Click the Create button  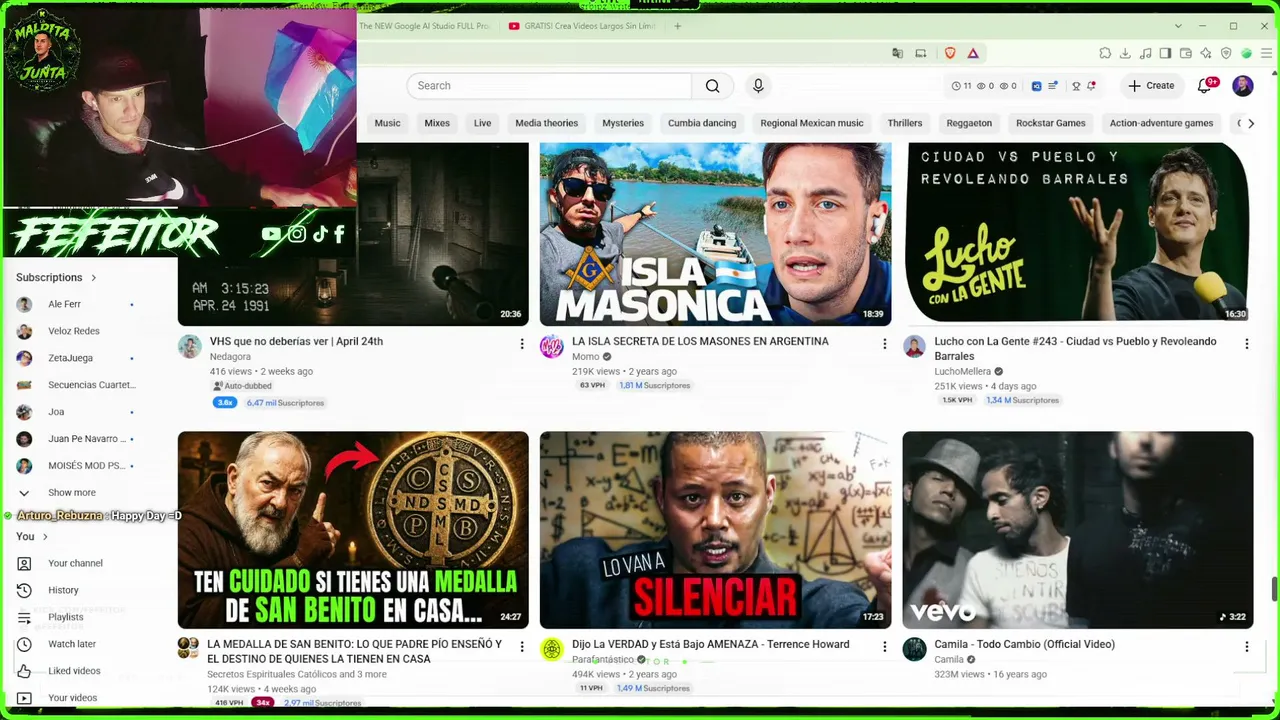point(1151,86)
